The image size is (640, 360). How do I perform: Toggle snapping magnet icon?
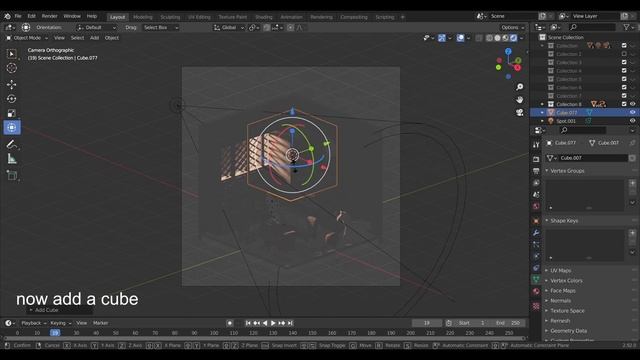click(267, 27)
